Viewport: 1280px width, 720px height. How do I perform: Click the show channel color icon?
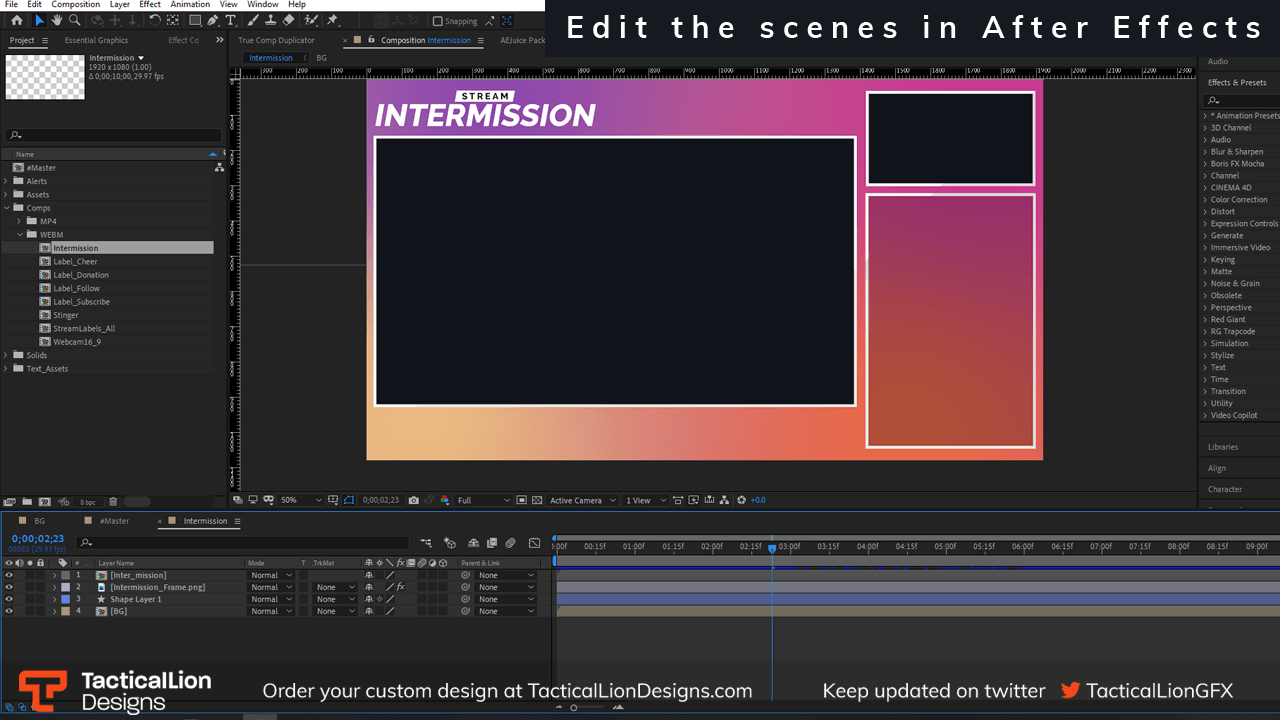(x=445, y=500)
